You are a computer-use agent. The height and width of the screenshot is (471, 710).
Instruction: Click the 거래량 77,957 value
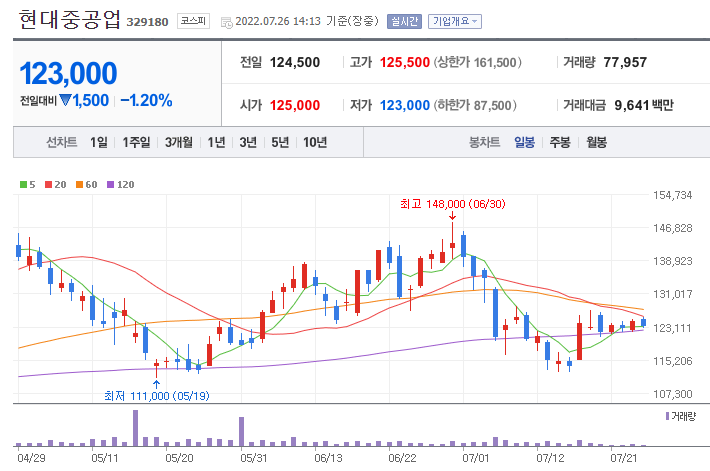625,62
